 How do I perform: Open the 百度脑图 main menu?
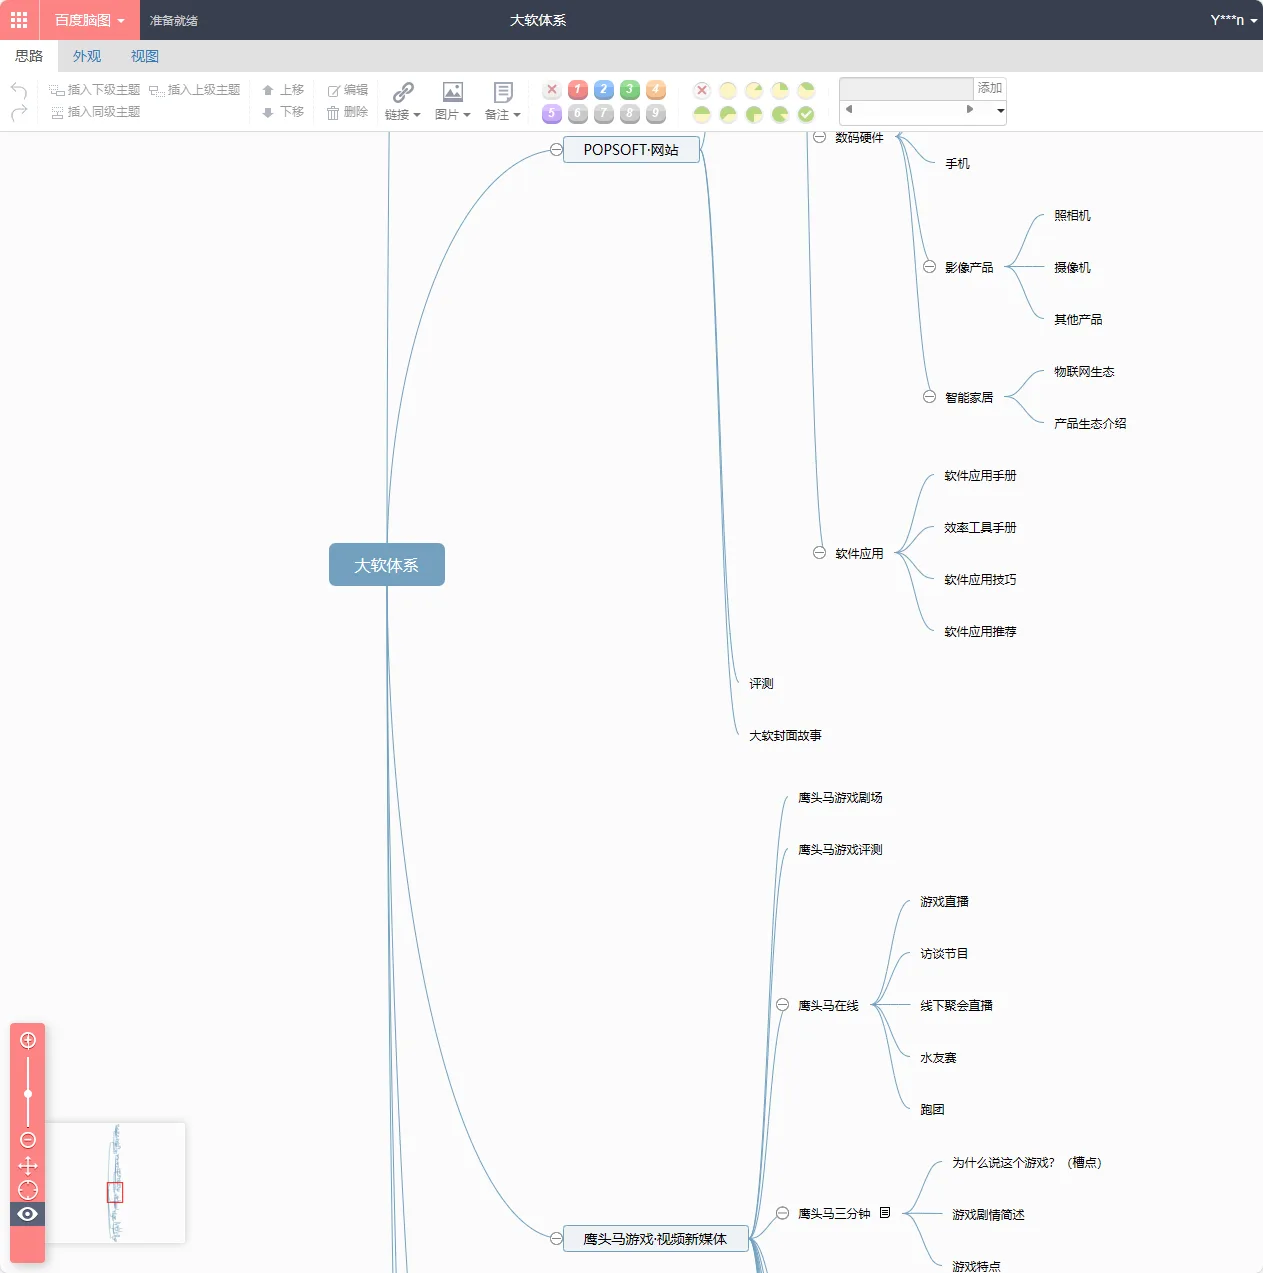point(89,20)
